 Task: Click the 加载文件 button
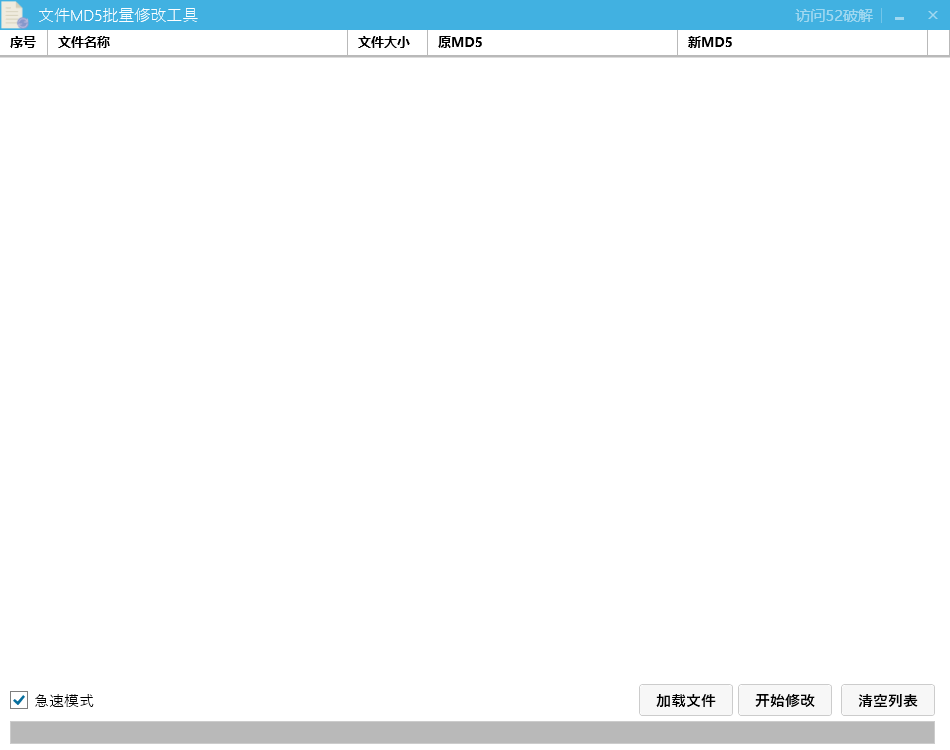click(x=686, y=700)
